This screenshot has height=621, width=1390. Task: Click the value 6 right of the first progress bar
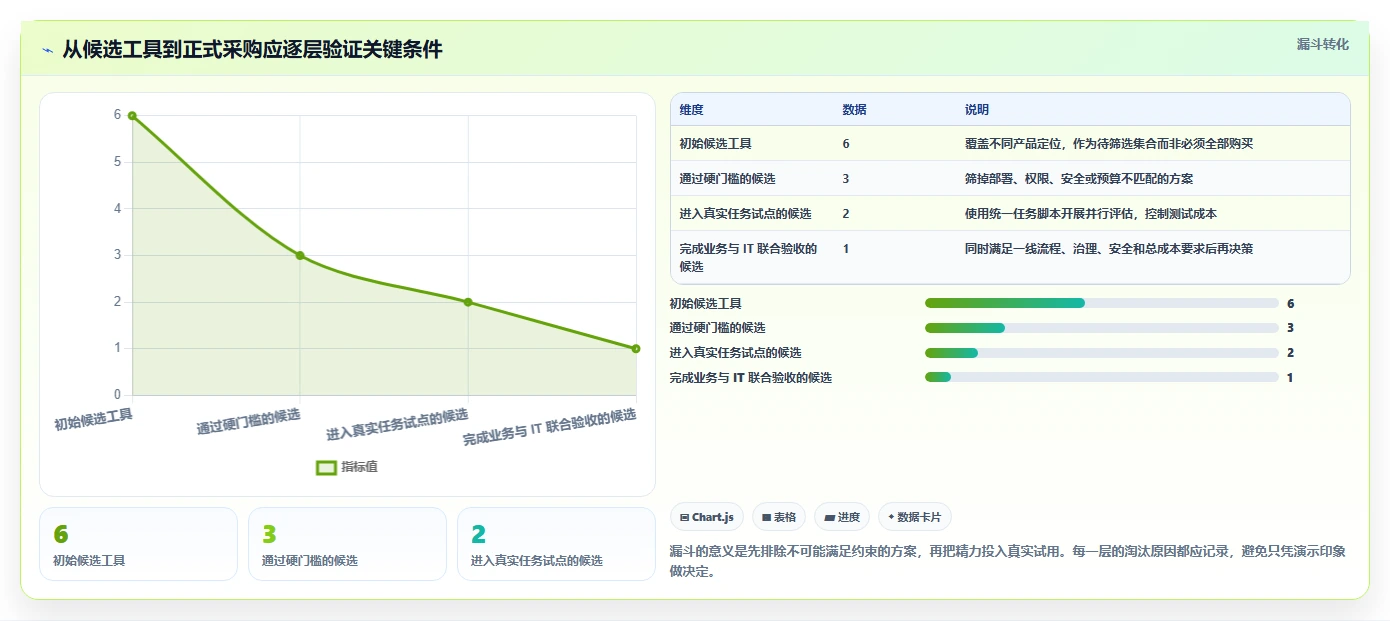point(1291,303)
